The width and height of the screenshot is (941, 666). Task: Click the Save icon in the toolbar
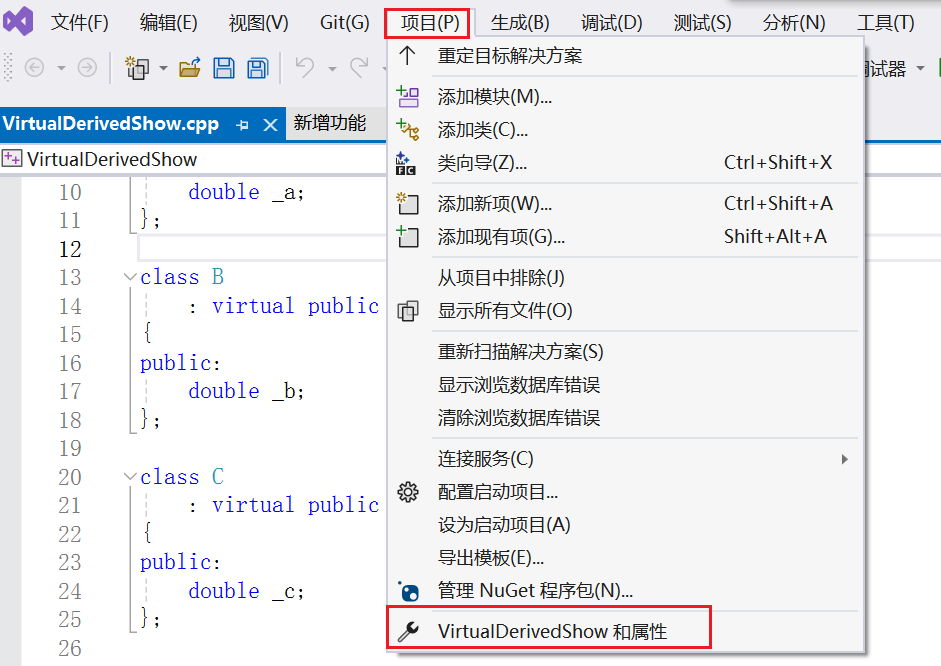224,68
